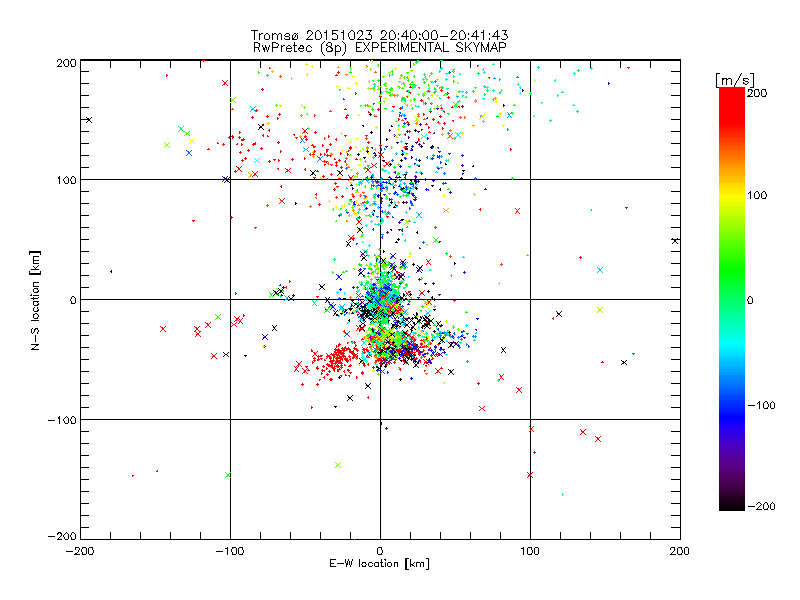
Task: Click the '100' tick label on E-W axis
Action: tap(530, 551)
